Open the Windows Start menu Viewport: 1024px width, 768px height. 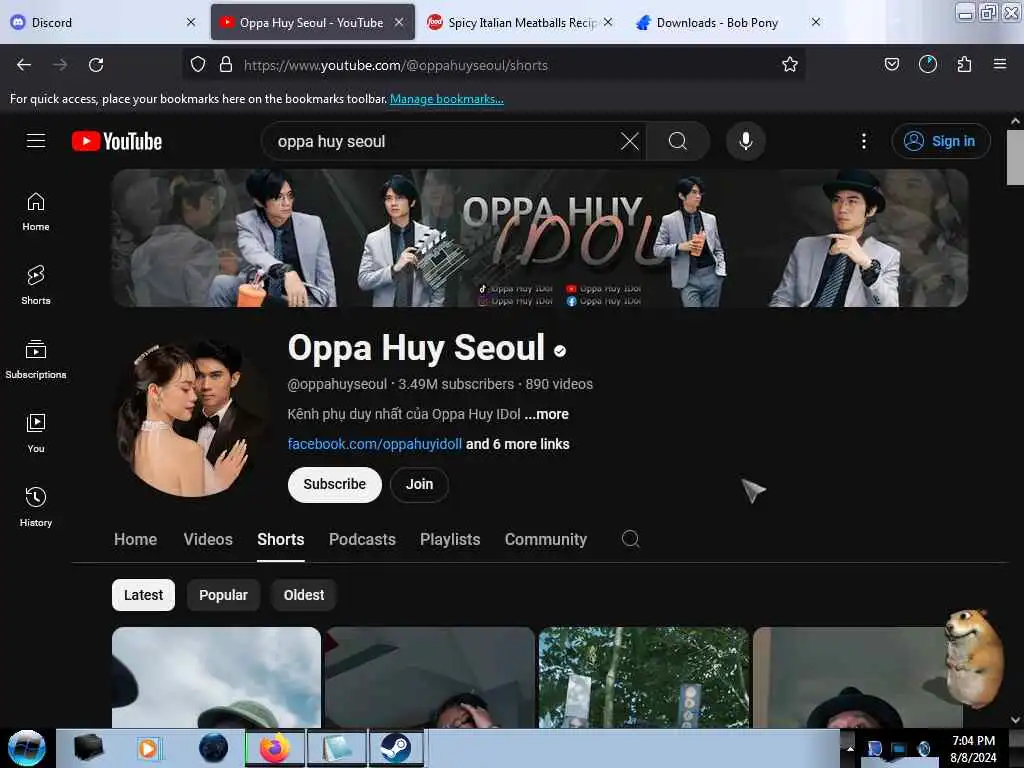tap(26, 748)
